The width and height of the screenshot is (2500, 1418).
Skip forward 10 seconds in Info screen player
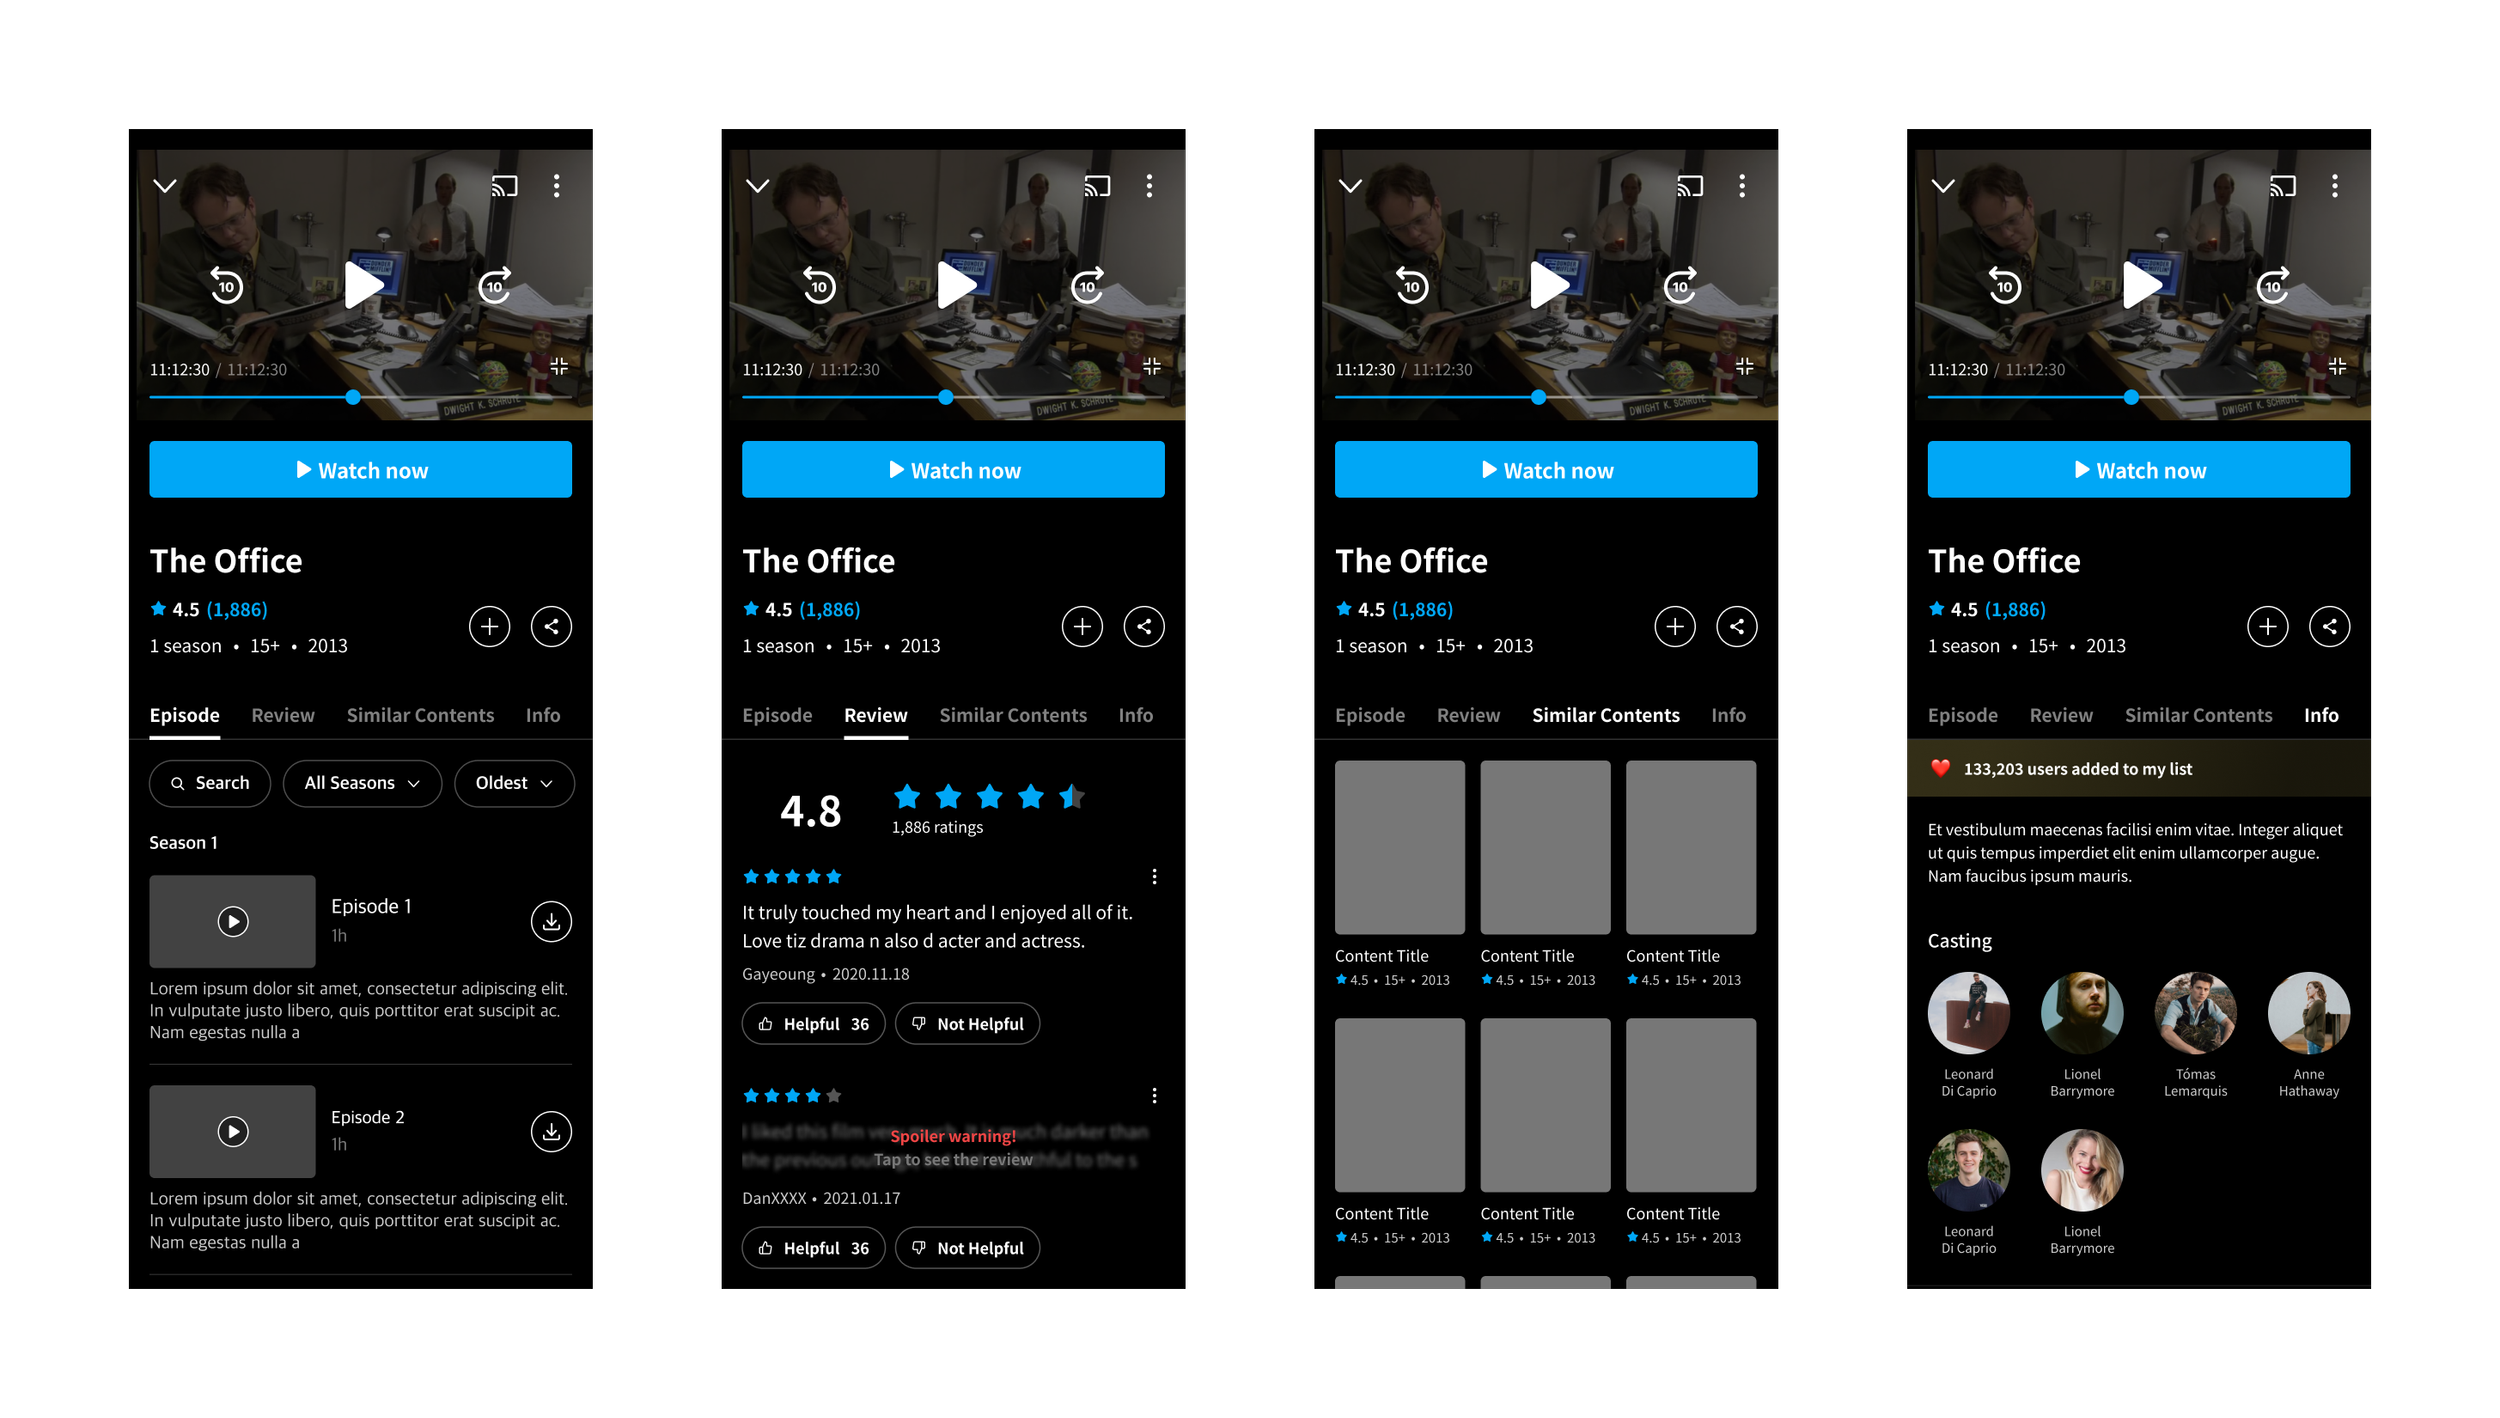2272,286
